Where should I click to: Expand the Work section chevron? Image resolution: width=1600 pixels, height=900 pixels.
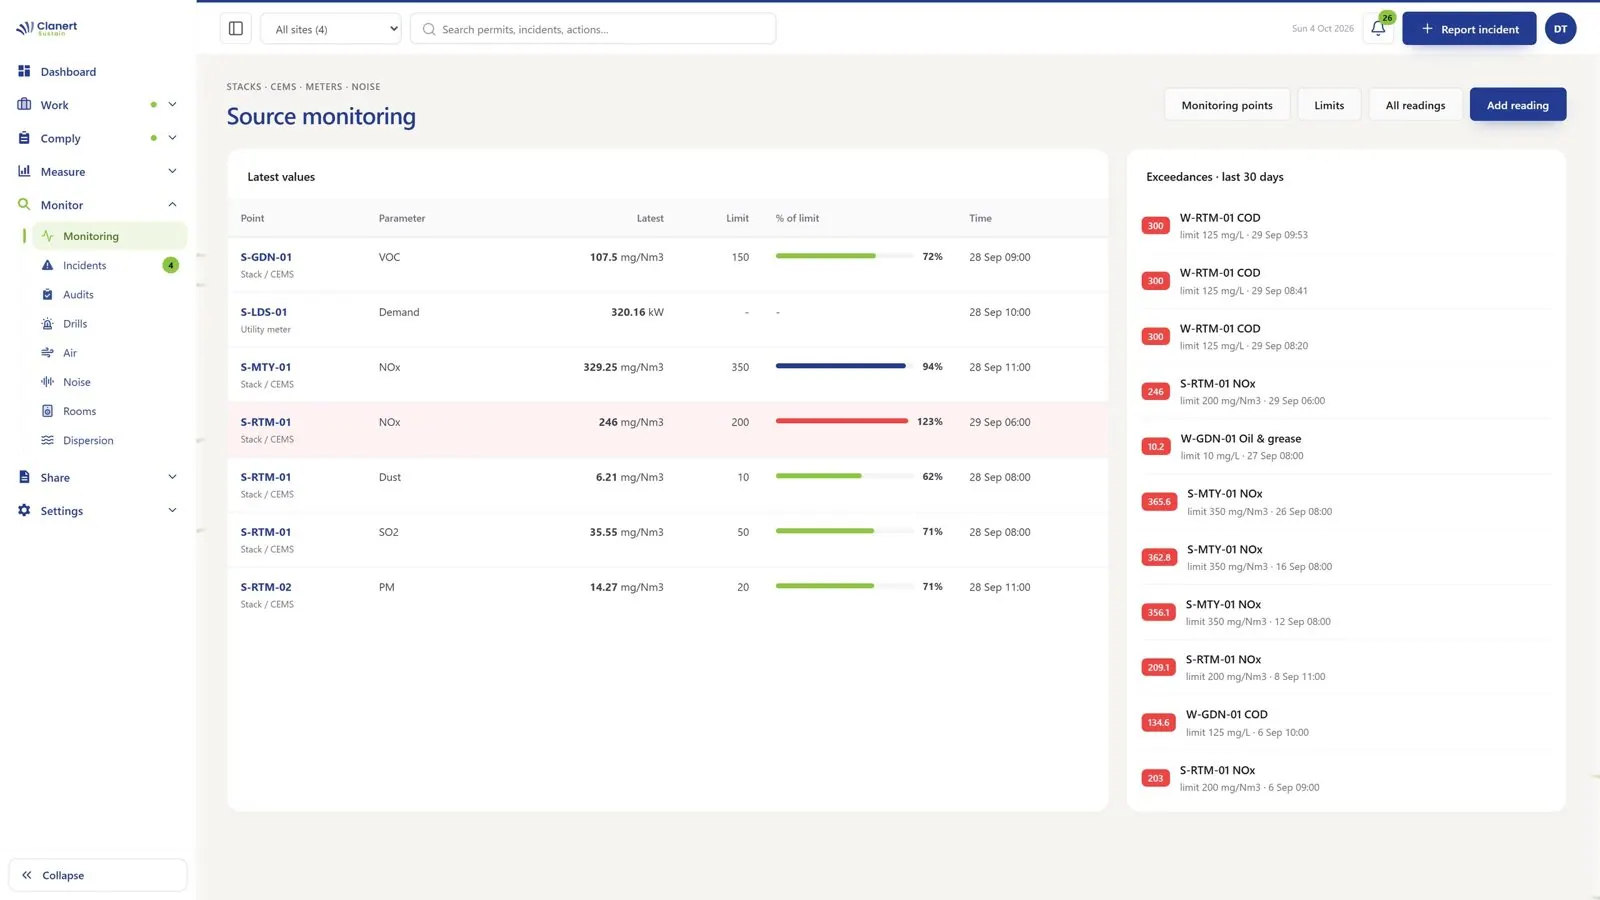172,104
